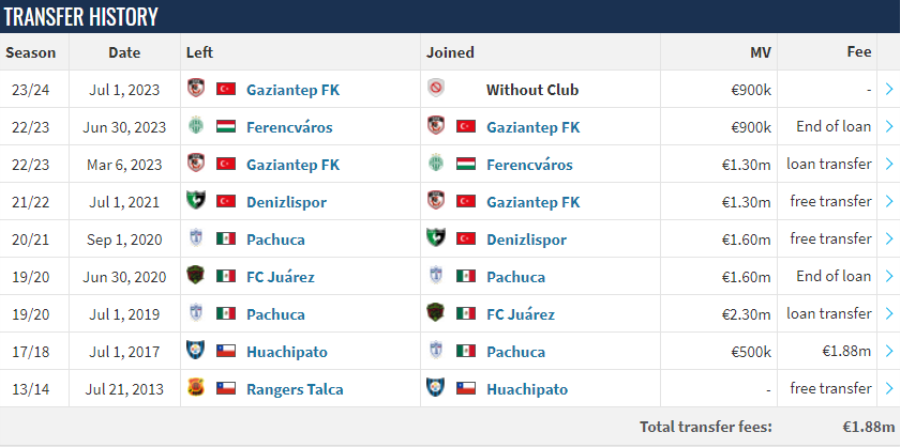This screenshot has height=447, width=900.
Task: Click the Fee column header
Action: click(859, 52)
